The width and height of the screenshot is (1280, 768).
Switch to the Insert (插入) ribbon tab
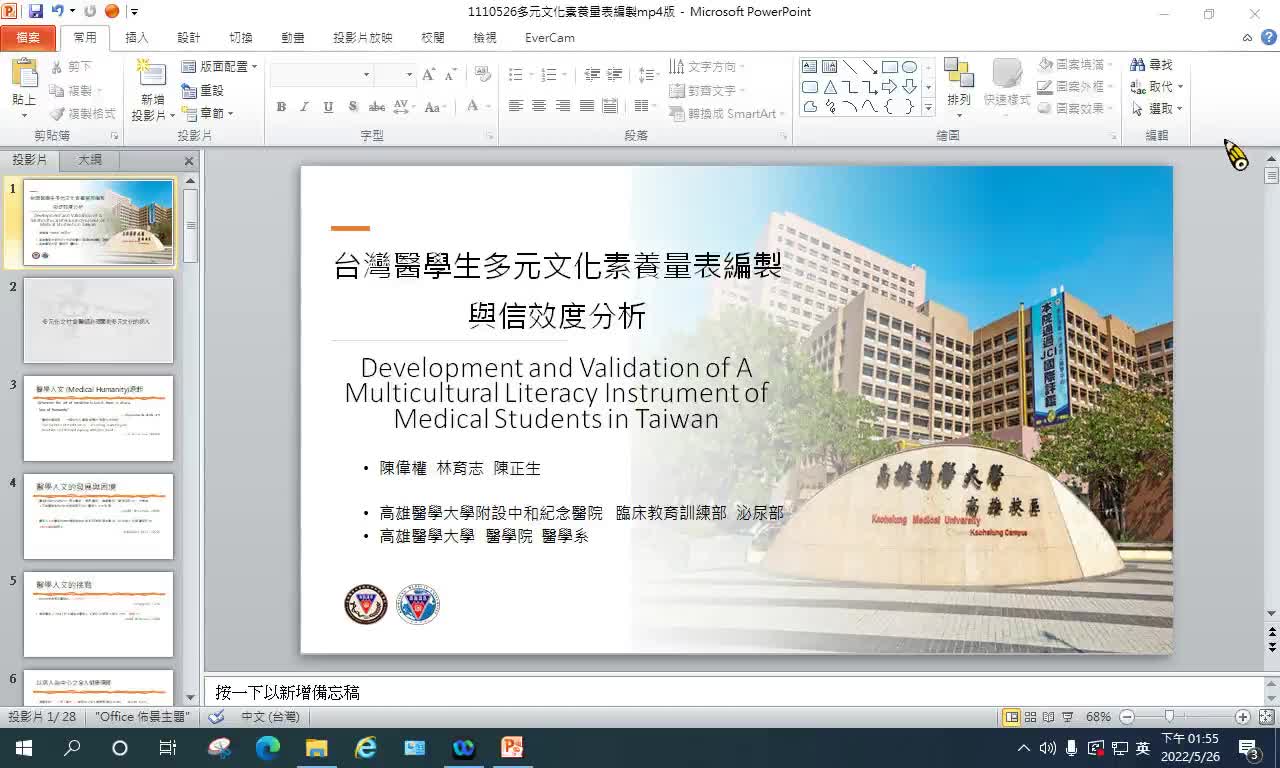tap(137, 38)
